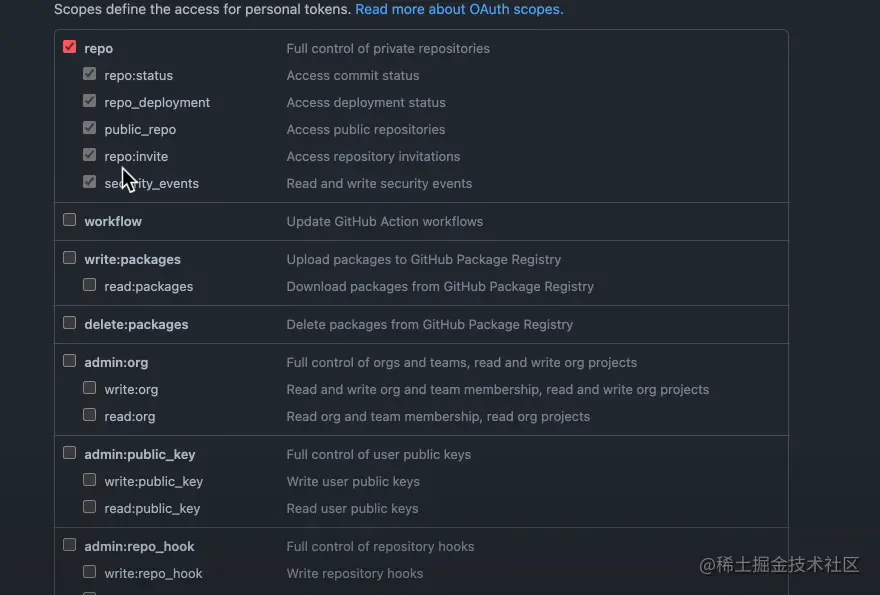Toggle the public_repo scope checkbox
The height and width of the screenshot is (595, 880).
click(x=90, y=128)
